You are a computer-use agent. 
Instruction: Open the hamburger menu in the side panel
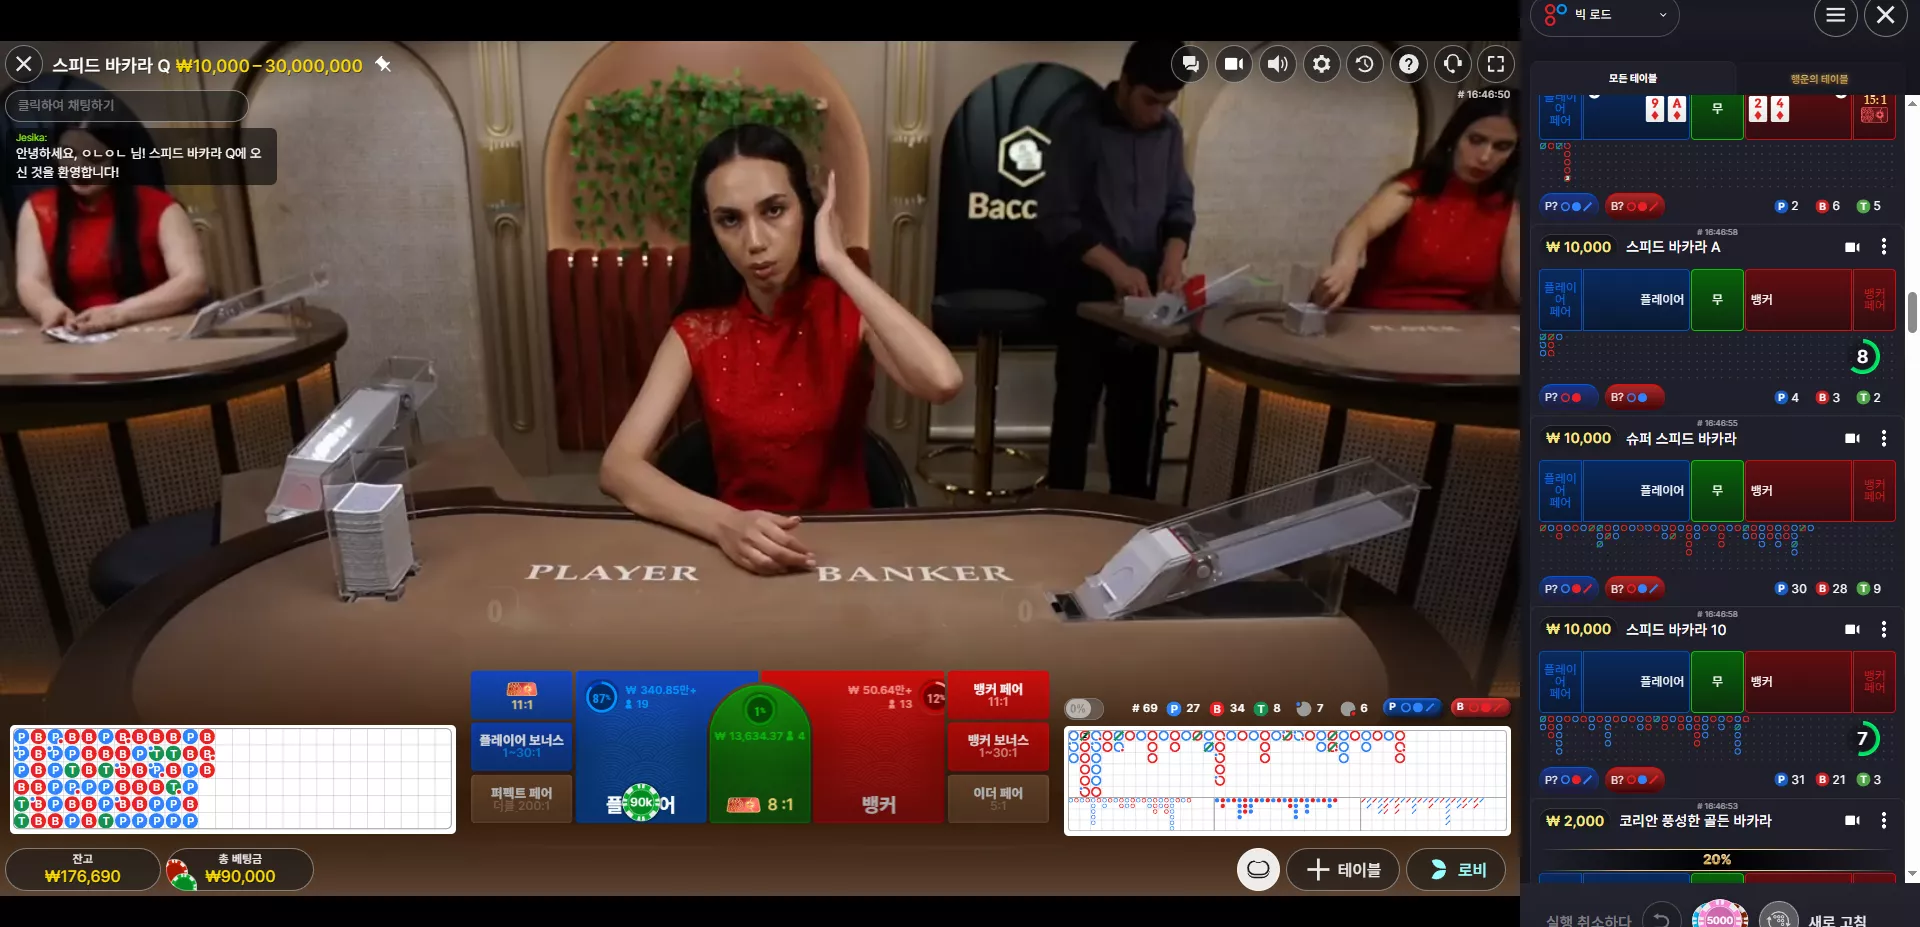tap(1835, 15)
